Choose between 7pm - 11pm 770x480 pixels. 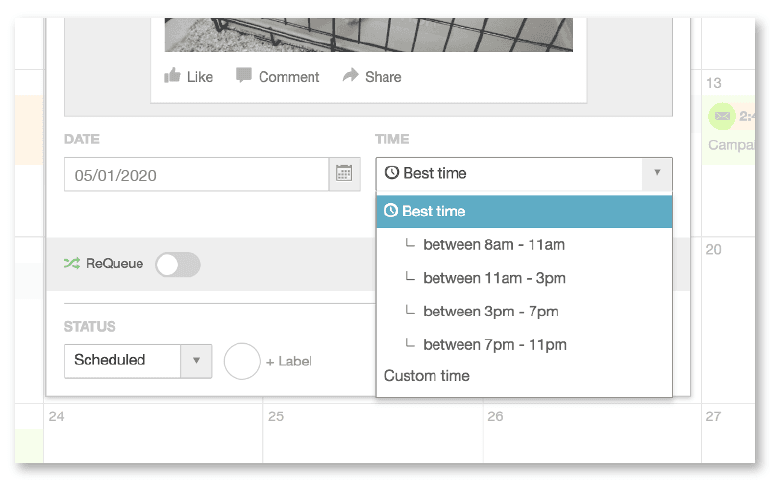pos(524,345)
